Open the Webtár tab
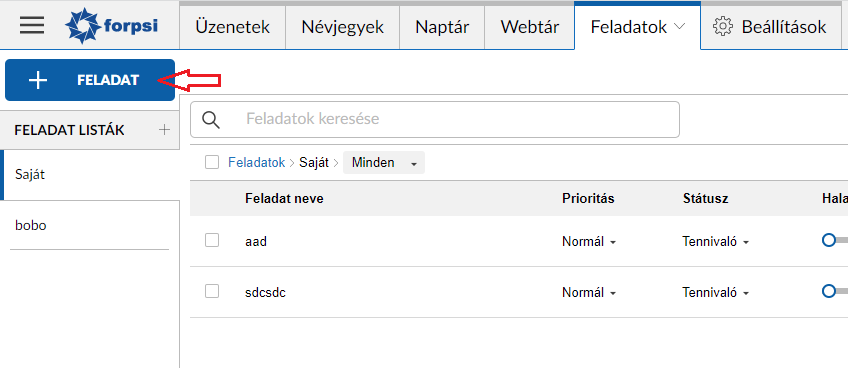The height and width of the screenshot is (368, 848). coord(529,27)
